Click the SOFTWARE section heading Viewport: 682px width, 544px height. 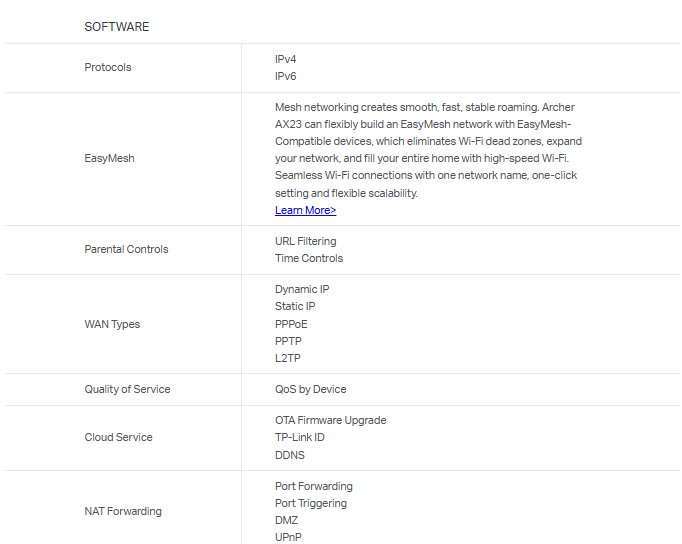pos(116,27)
